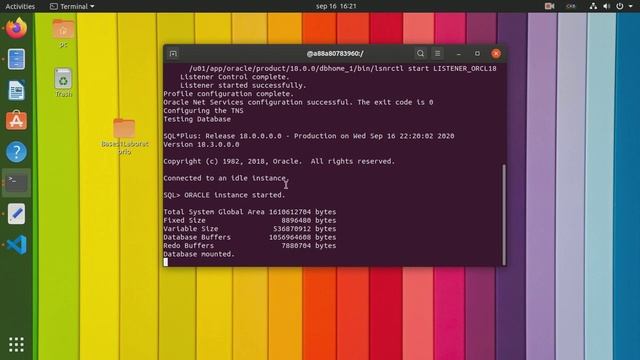The image size is (640, 360).
Task: Open Visual Studio Code from the dock
Action: (x=16, y=244)
